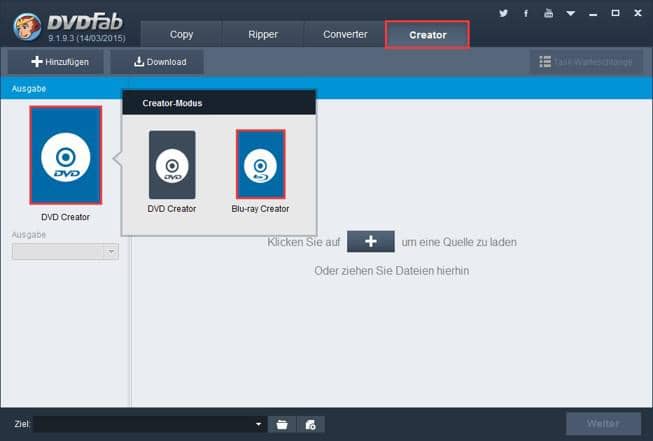The image size is (653, 441).
Task: Open the Ausgabe dropdown in left panel
Action: pyautogui.click(x=65, y=252)
